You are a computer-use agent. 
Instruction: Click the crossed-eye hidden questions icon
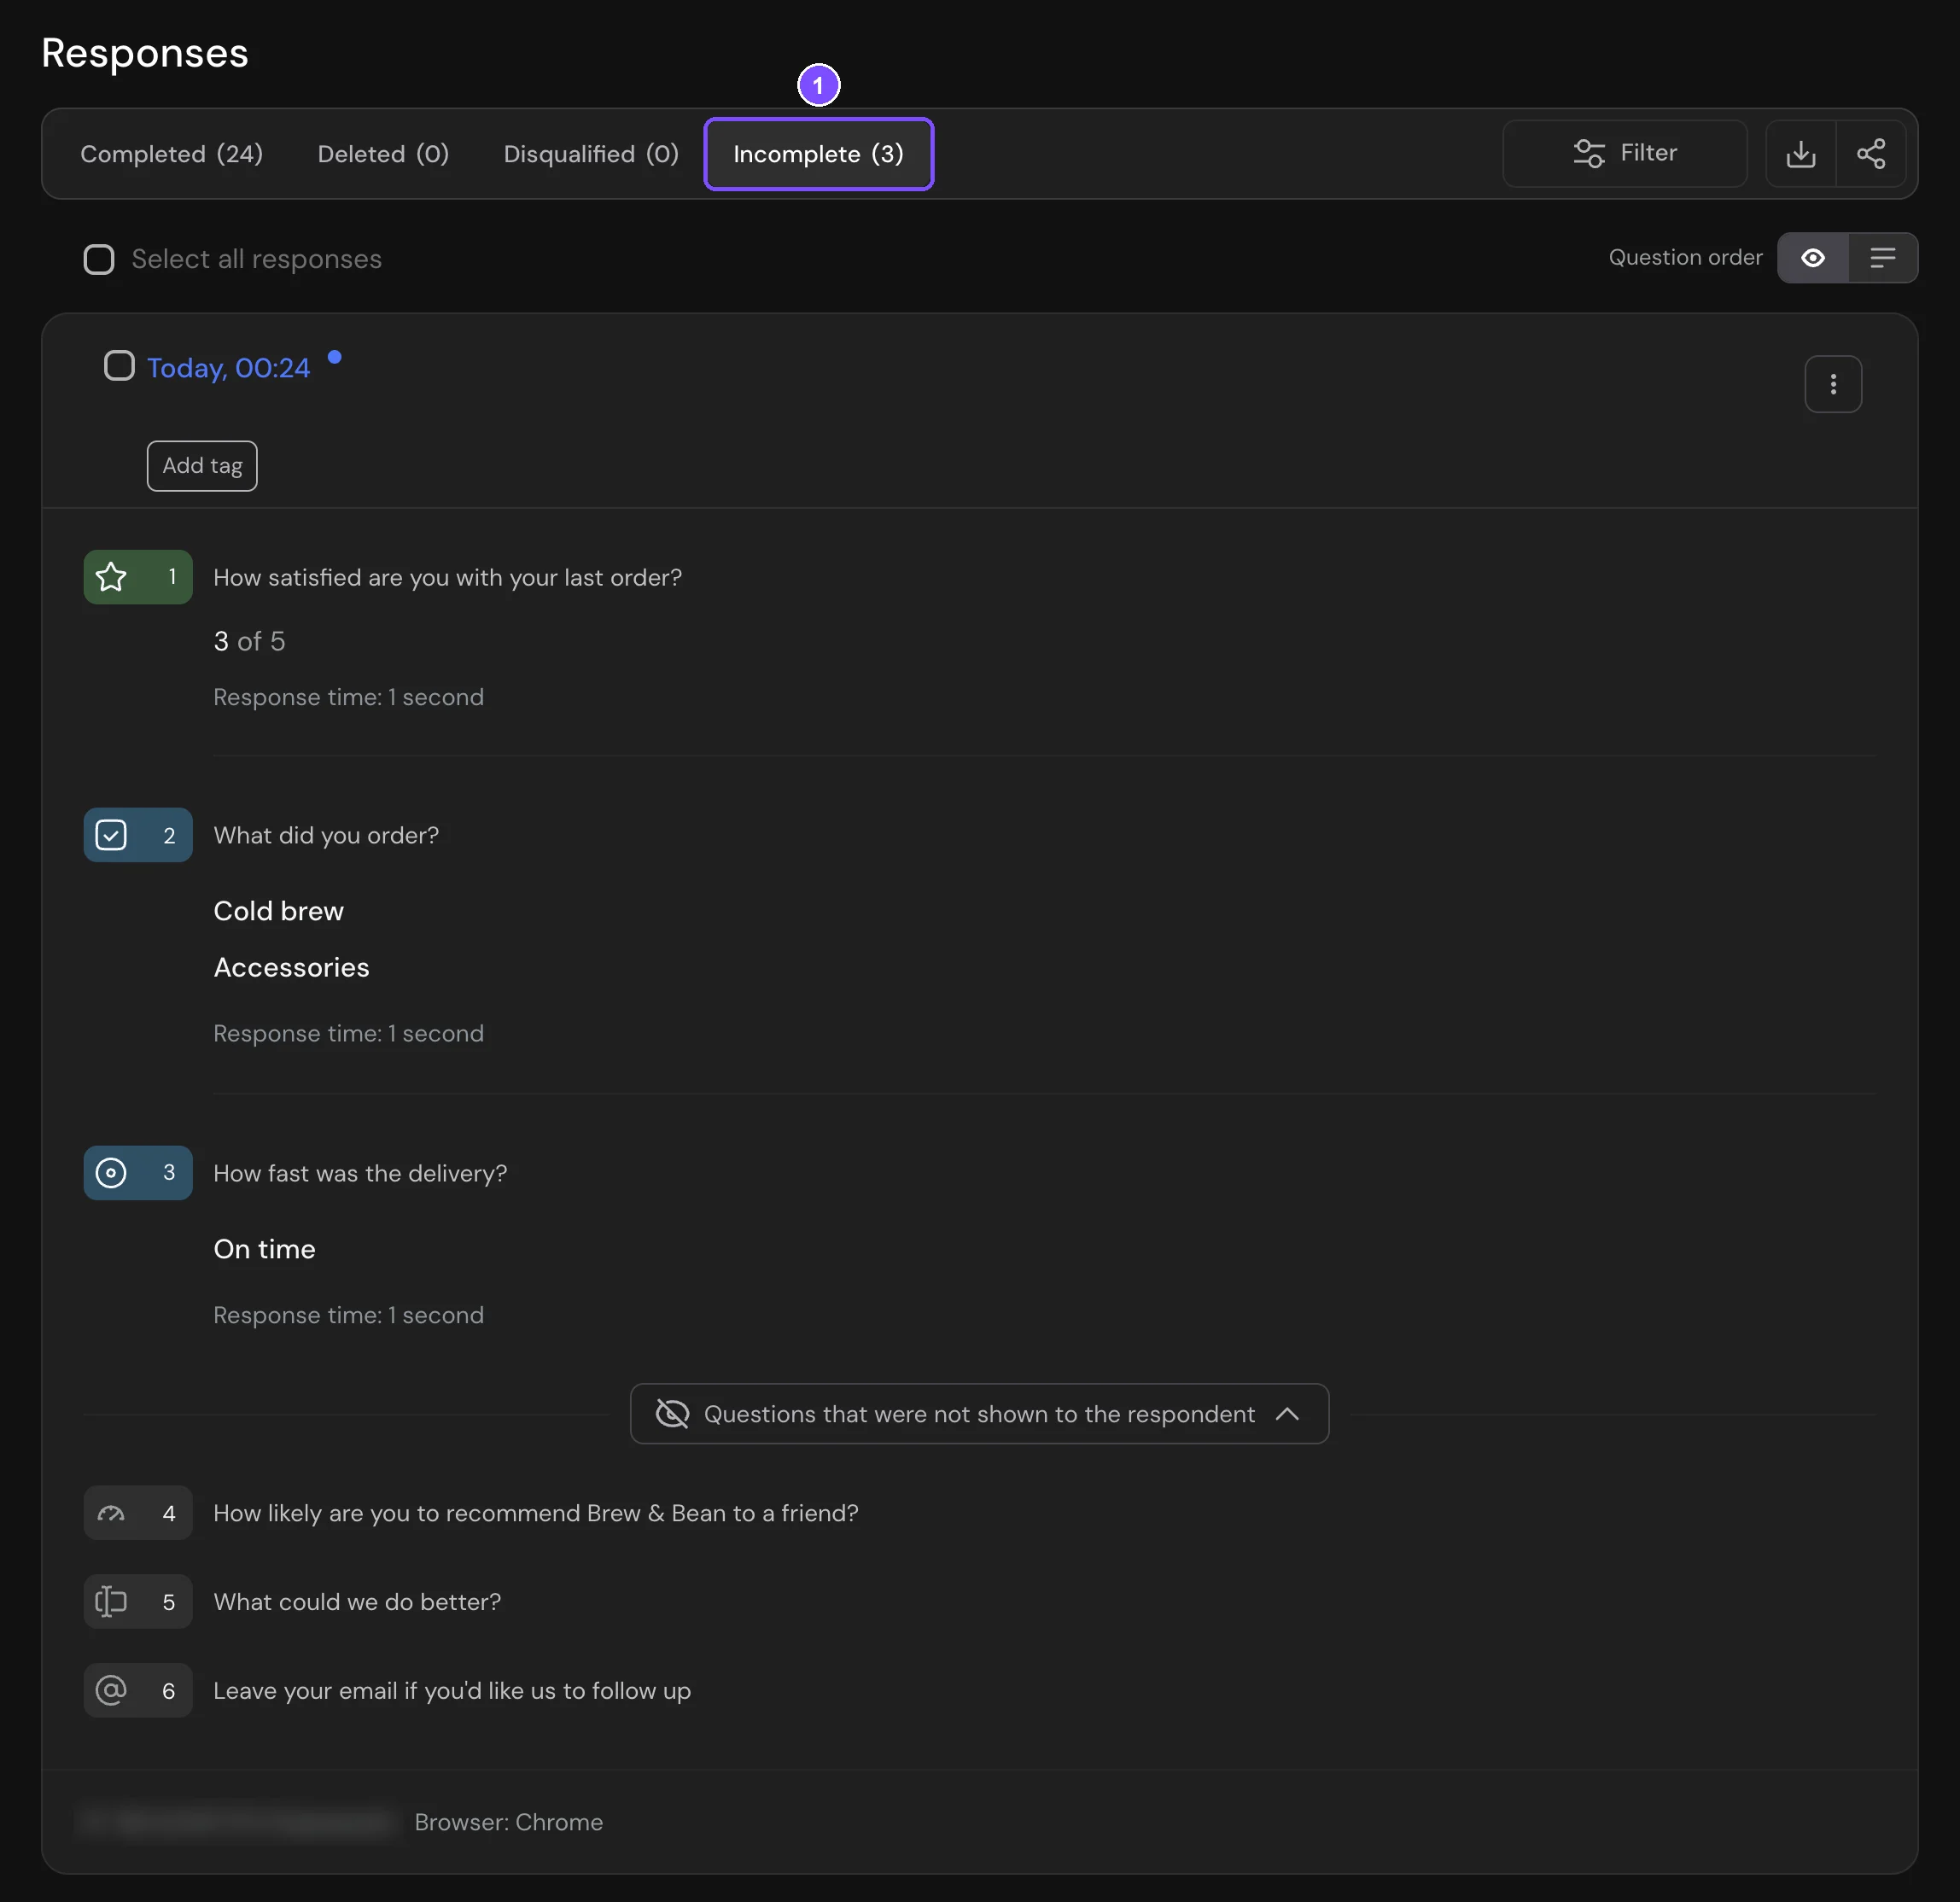coord(672,1414)
